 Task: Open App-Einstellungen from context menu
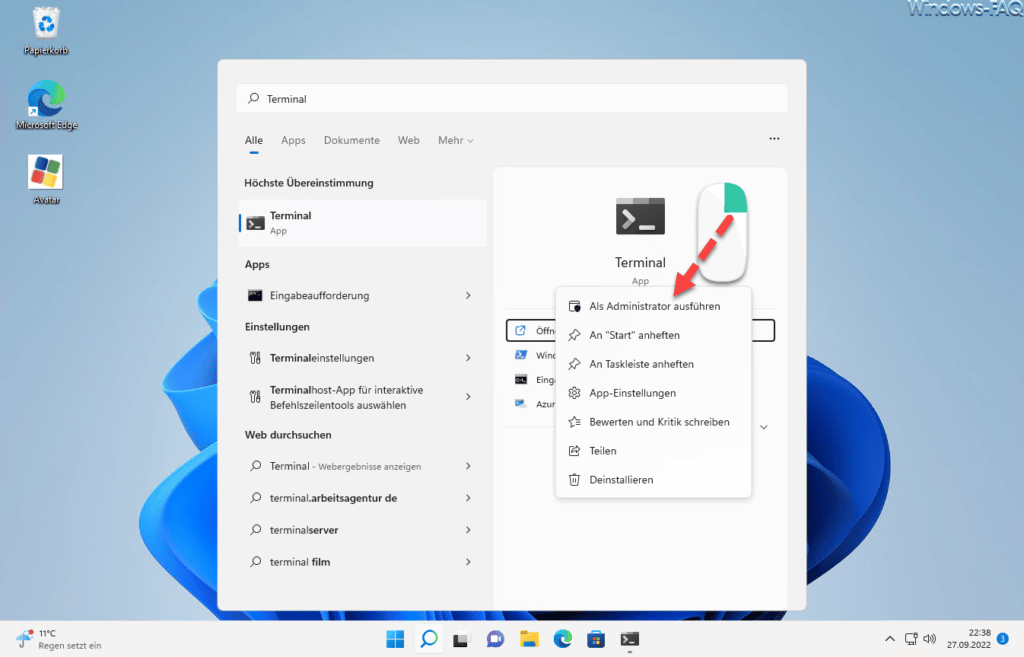pos(653,393)
